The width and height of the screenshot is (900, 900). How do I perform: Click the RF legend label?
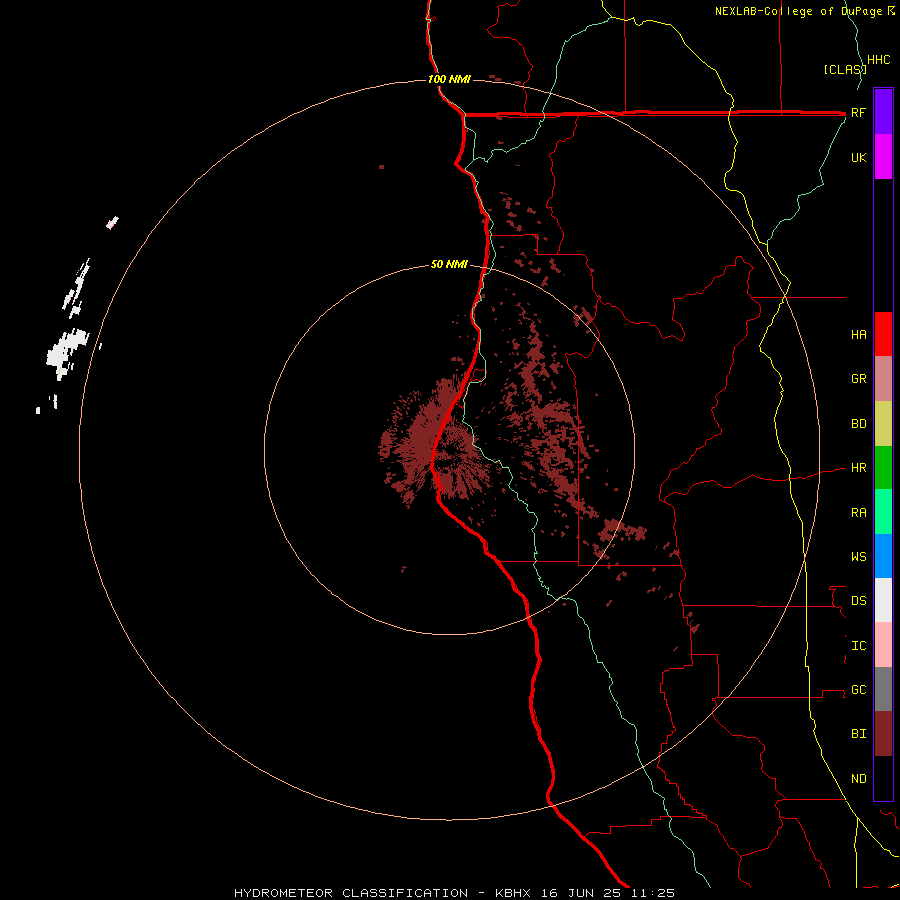[859, 112]
